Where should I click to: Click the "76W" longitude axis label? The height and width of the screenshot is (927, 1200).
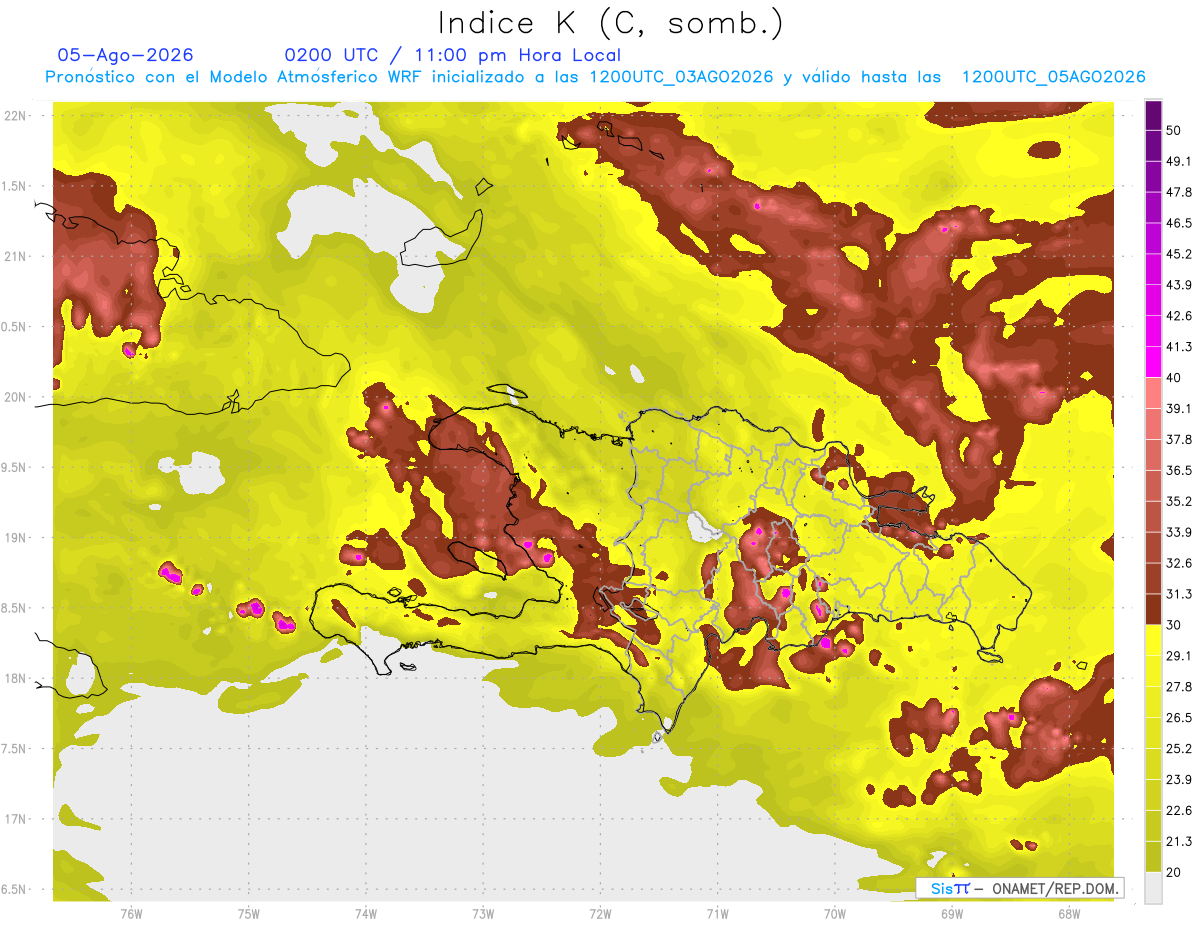[131, 914]
